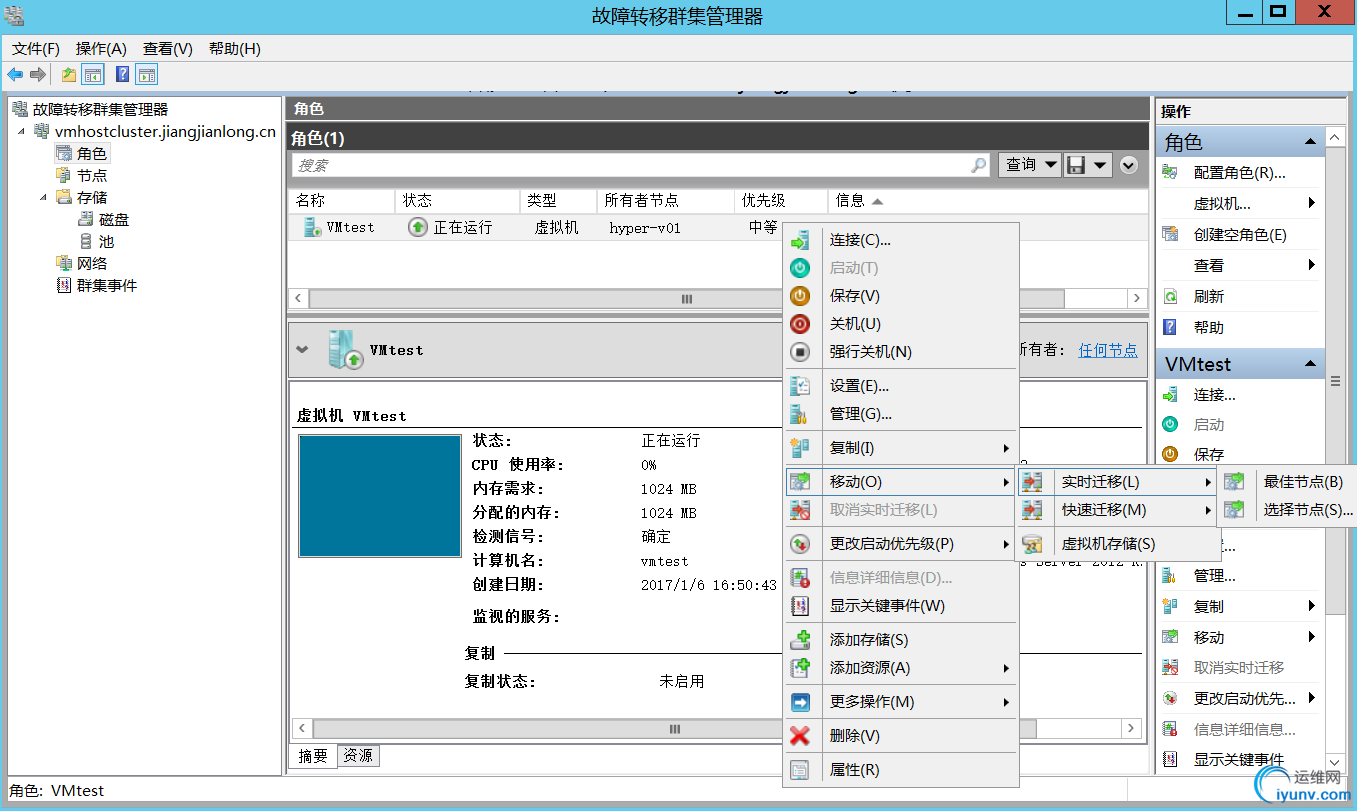Choose 快速迁移(M) in the move submenu

click(1116, 510)
